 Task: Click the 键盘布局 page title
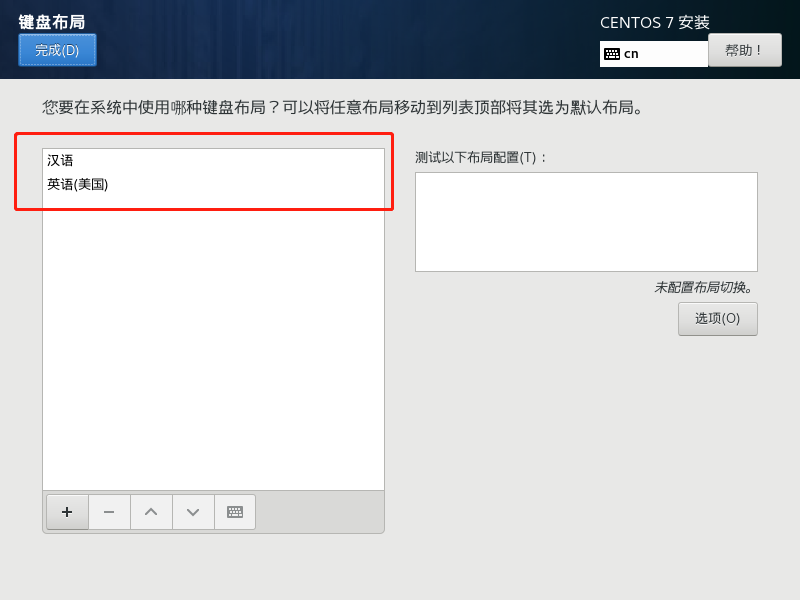point(52,22)
